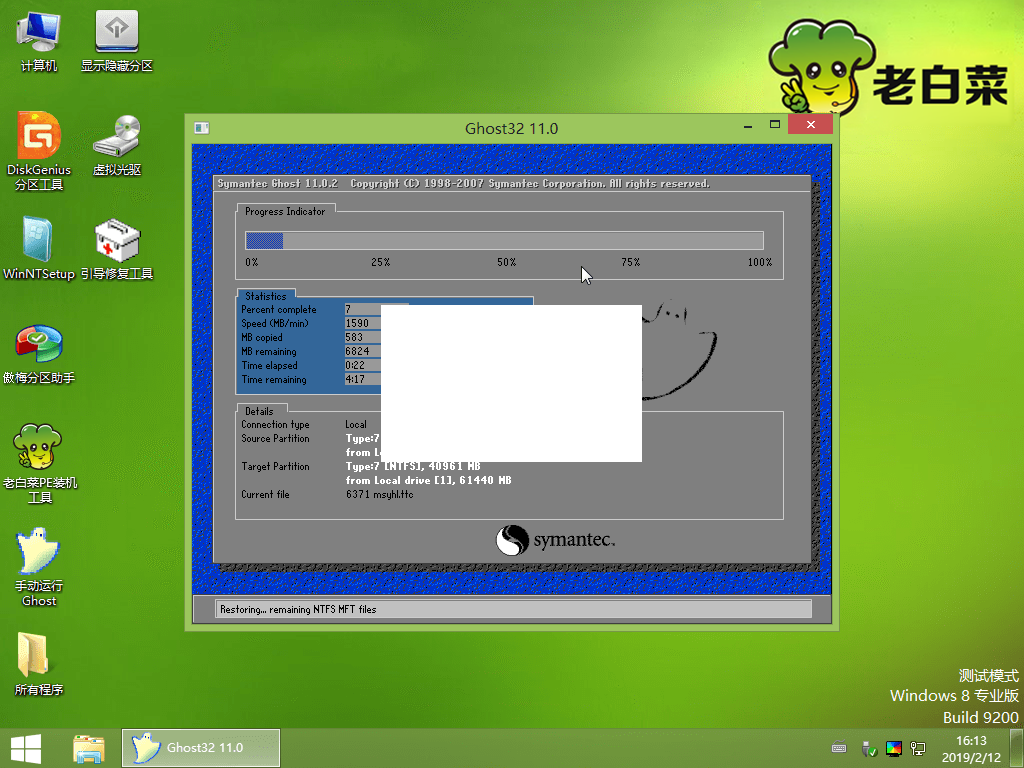The height and width of the screenshot is (768, 1024).
Task: Launch 傲梅分区助手 desktop icon
Action: click(x=39, y=353)
